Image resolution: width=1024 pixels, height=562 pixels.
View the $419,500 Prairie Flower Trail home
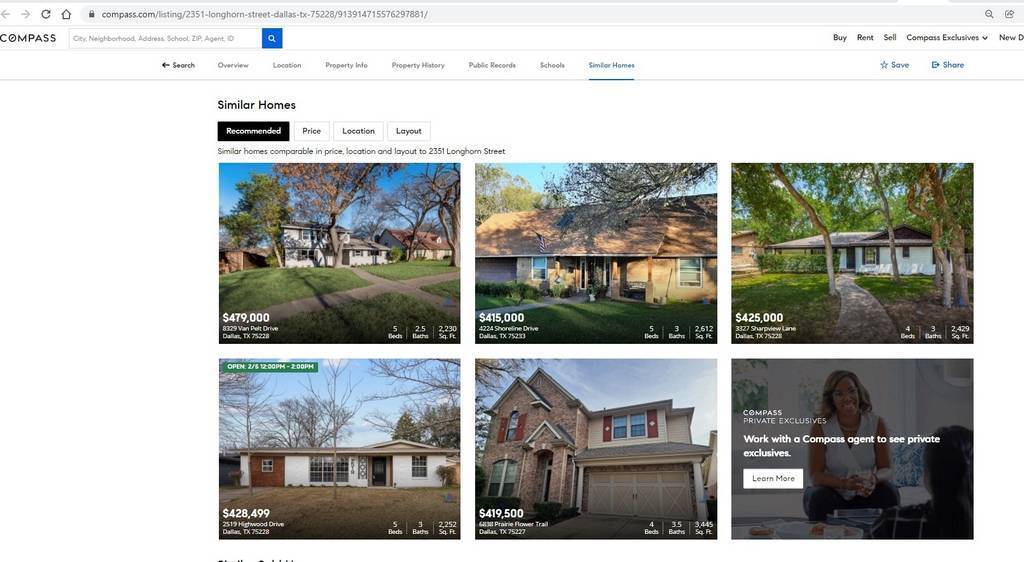tap(595, 448)
